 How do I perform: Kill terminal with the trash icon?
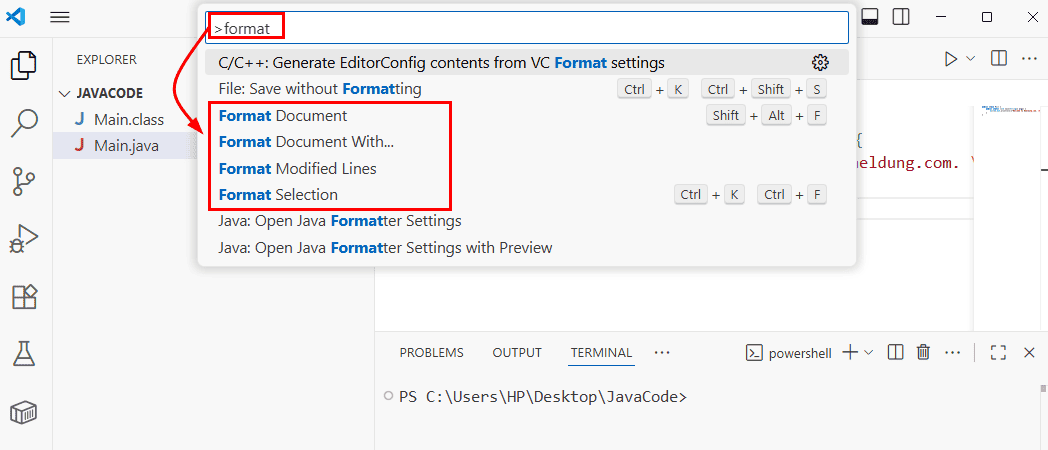[924, 352]
